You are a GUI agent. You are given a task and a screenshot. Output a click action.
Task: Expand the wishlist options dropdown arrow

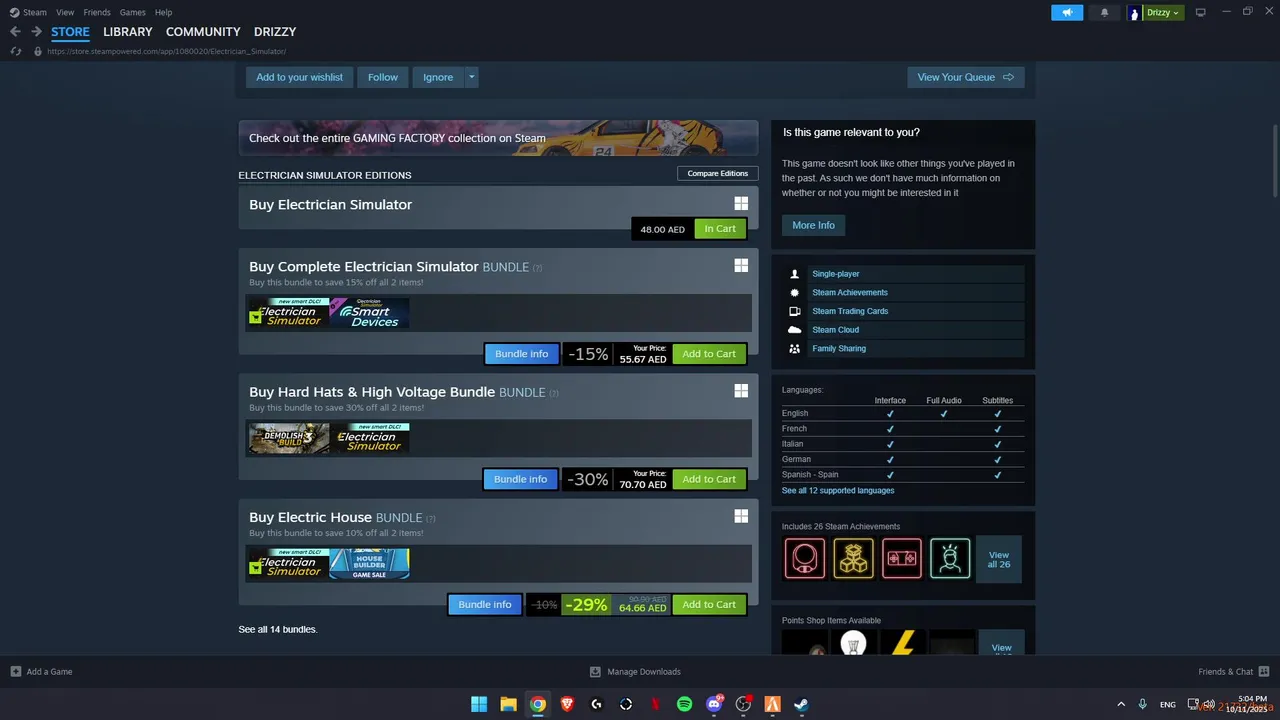472,77
